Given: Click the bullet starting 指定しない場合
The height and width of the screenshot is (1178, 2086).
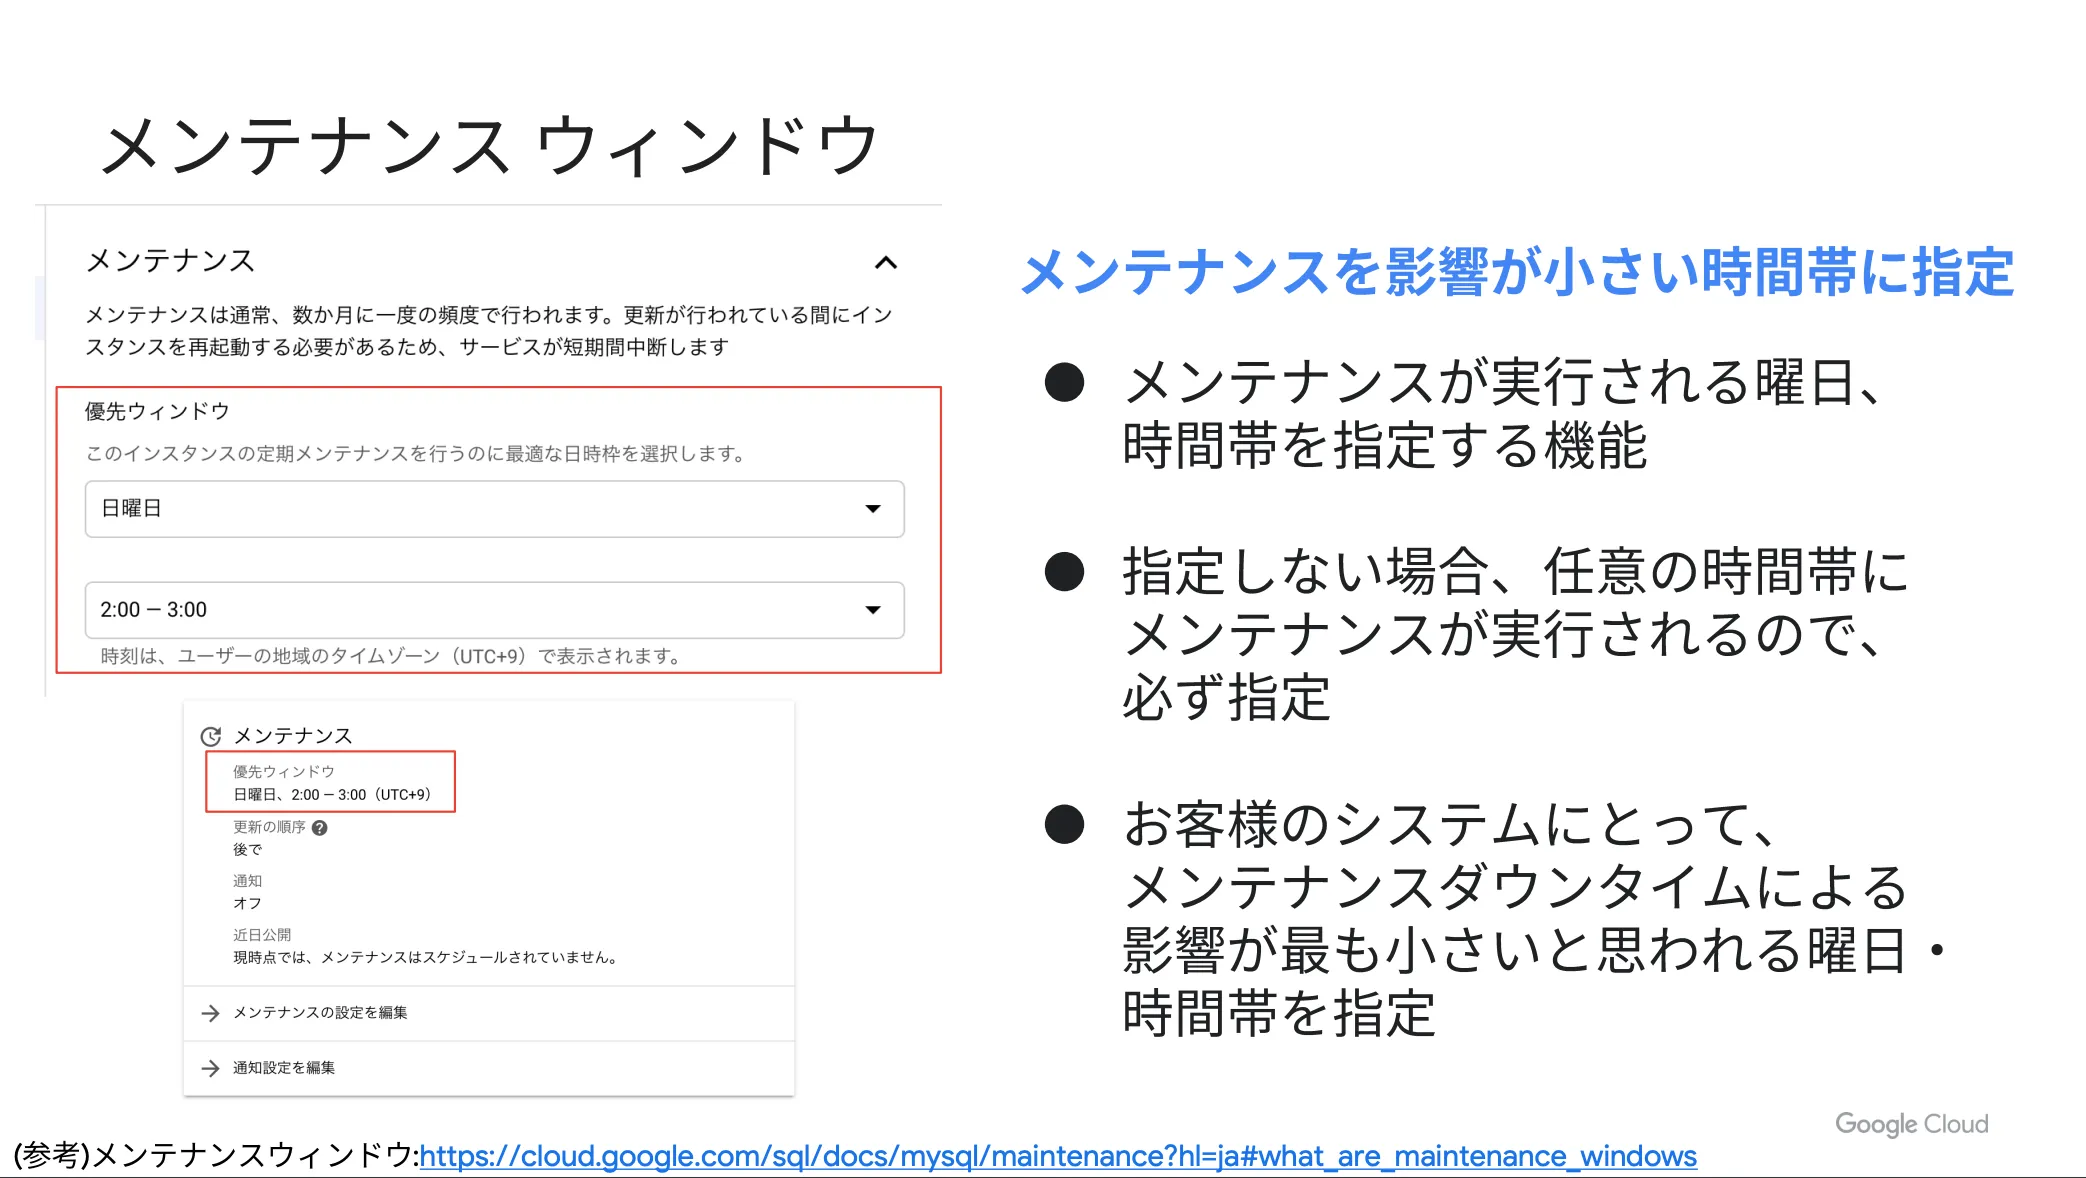Looking at the screenshot, I should [x=1515, y=635].
